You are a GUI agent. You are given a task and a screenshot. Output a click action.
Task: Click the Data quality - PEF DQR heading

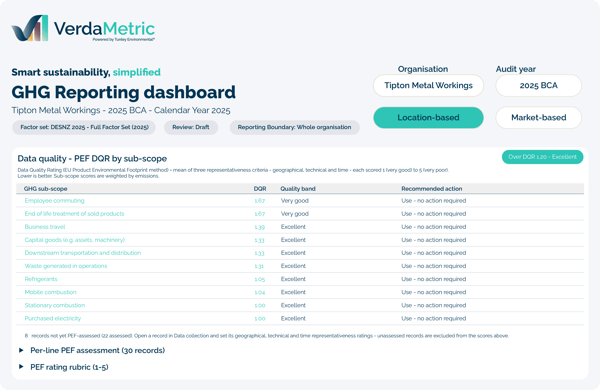[x=92, y=158]
